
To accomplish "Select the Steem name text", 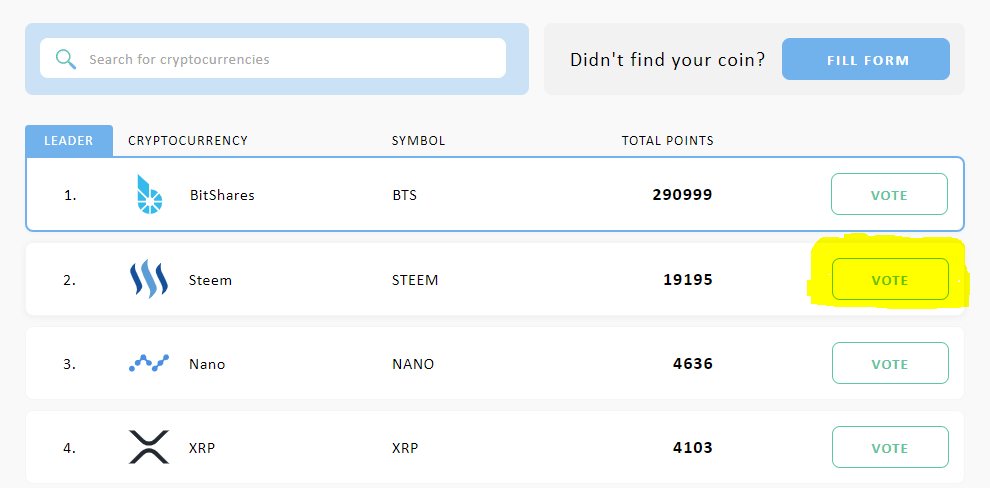I will pyautogui.click(x=210, y=280).
